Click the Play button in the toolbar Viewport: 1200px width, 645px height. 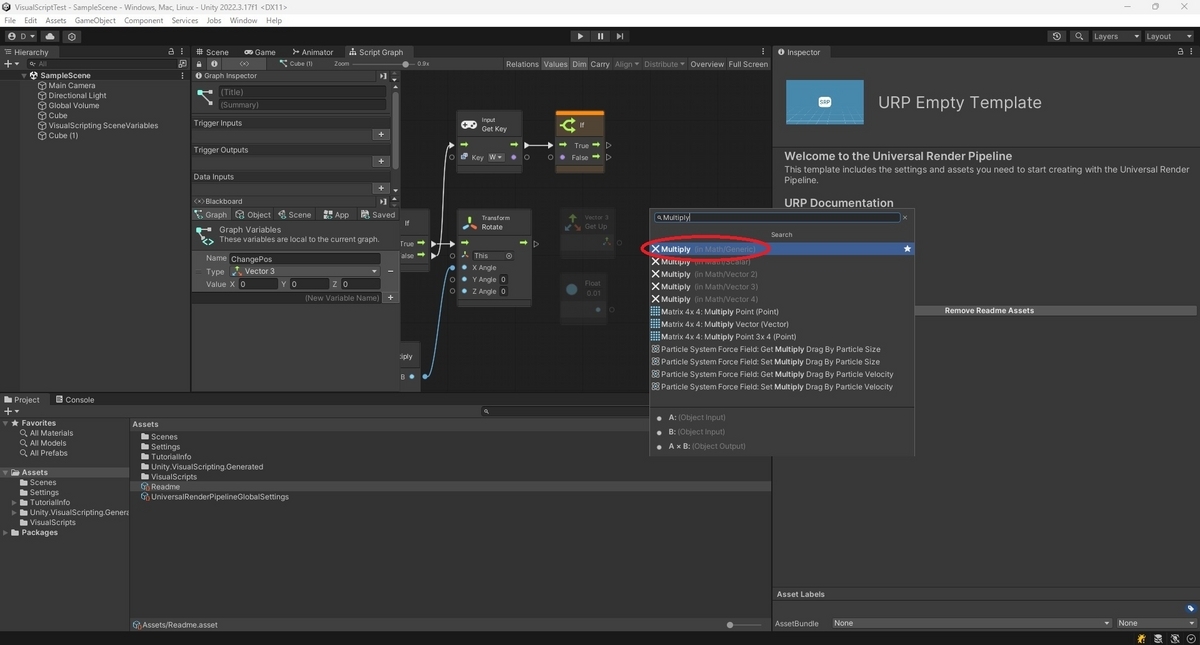pyautogui.click(x=580, y=36)
